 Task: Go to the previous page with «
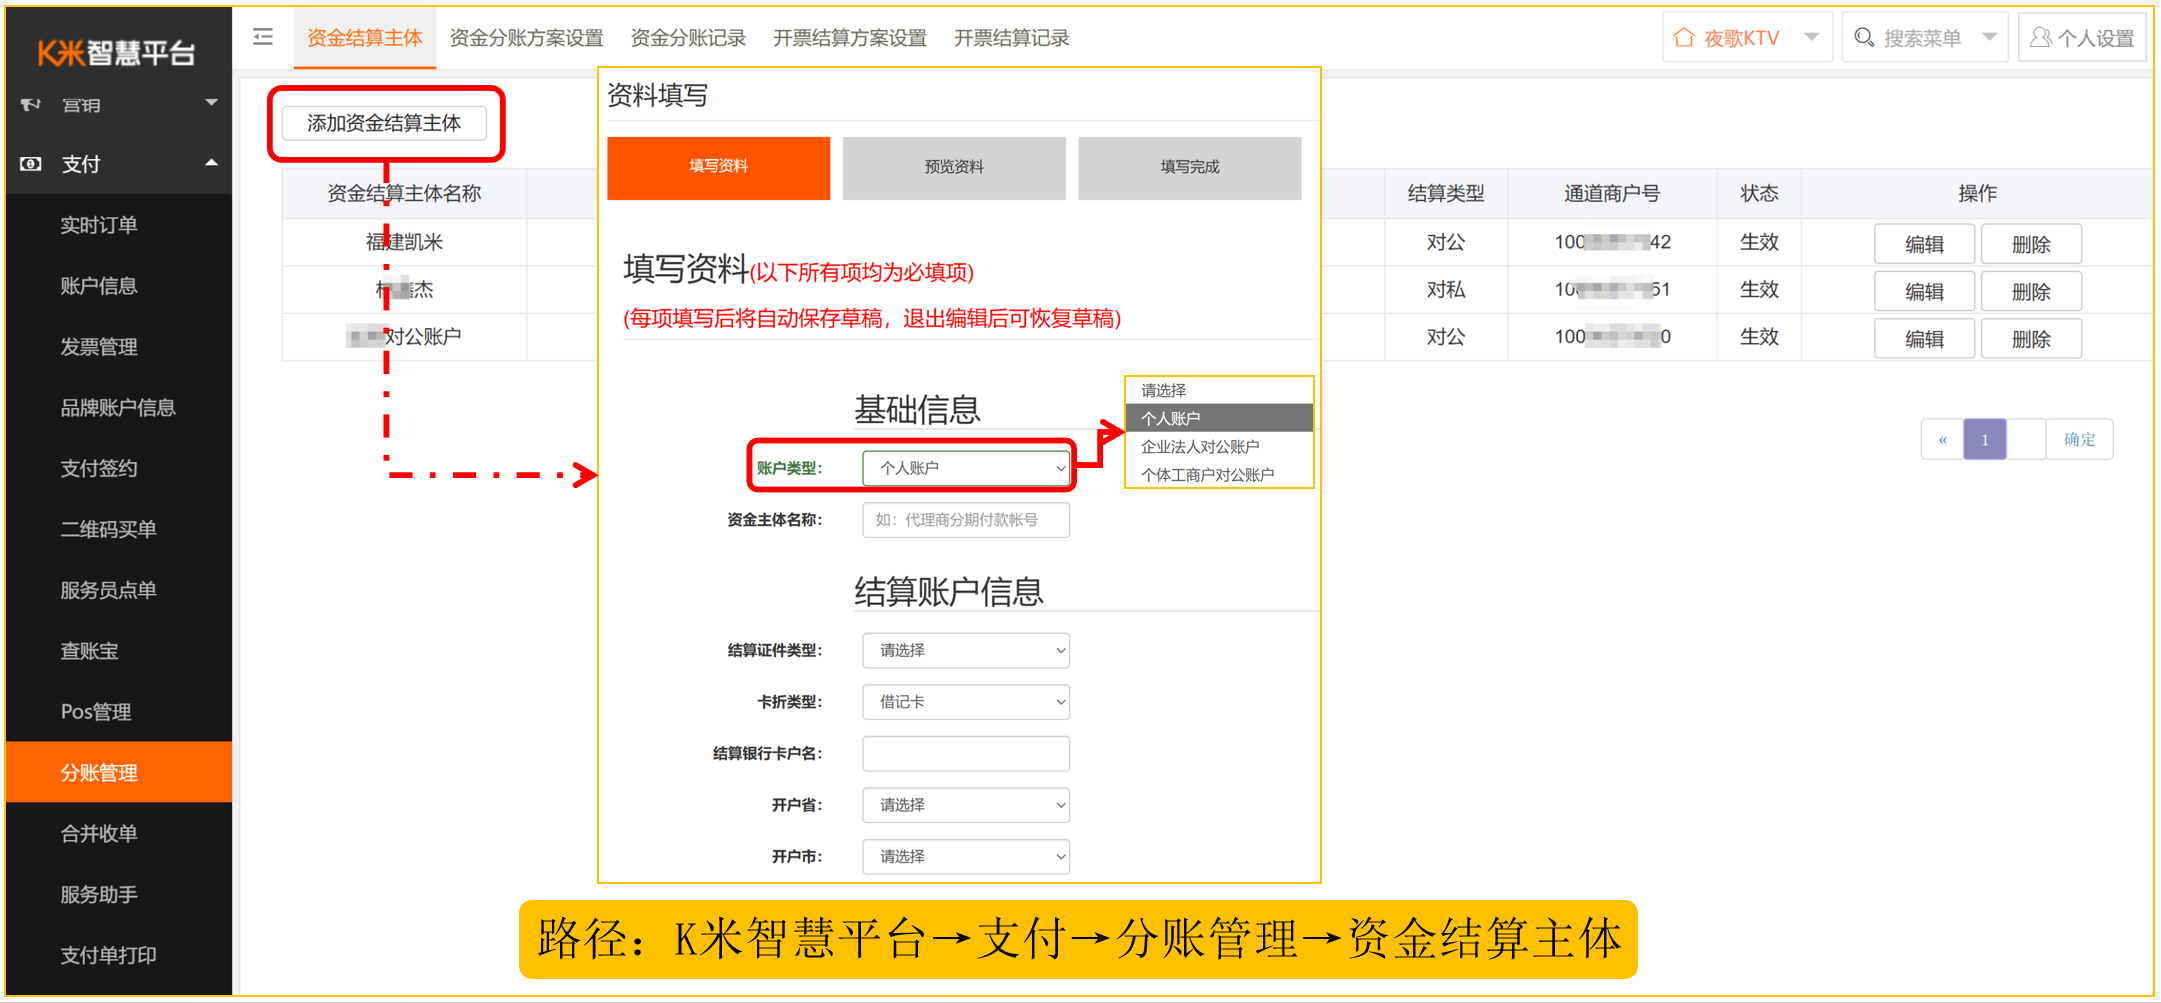1942,439
